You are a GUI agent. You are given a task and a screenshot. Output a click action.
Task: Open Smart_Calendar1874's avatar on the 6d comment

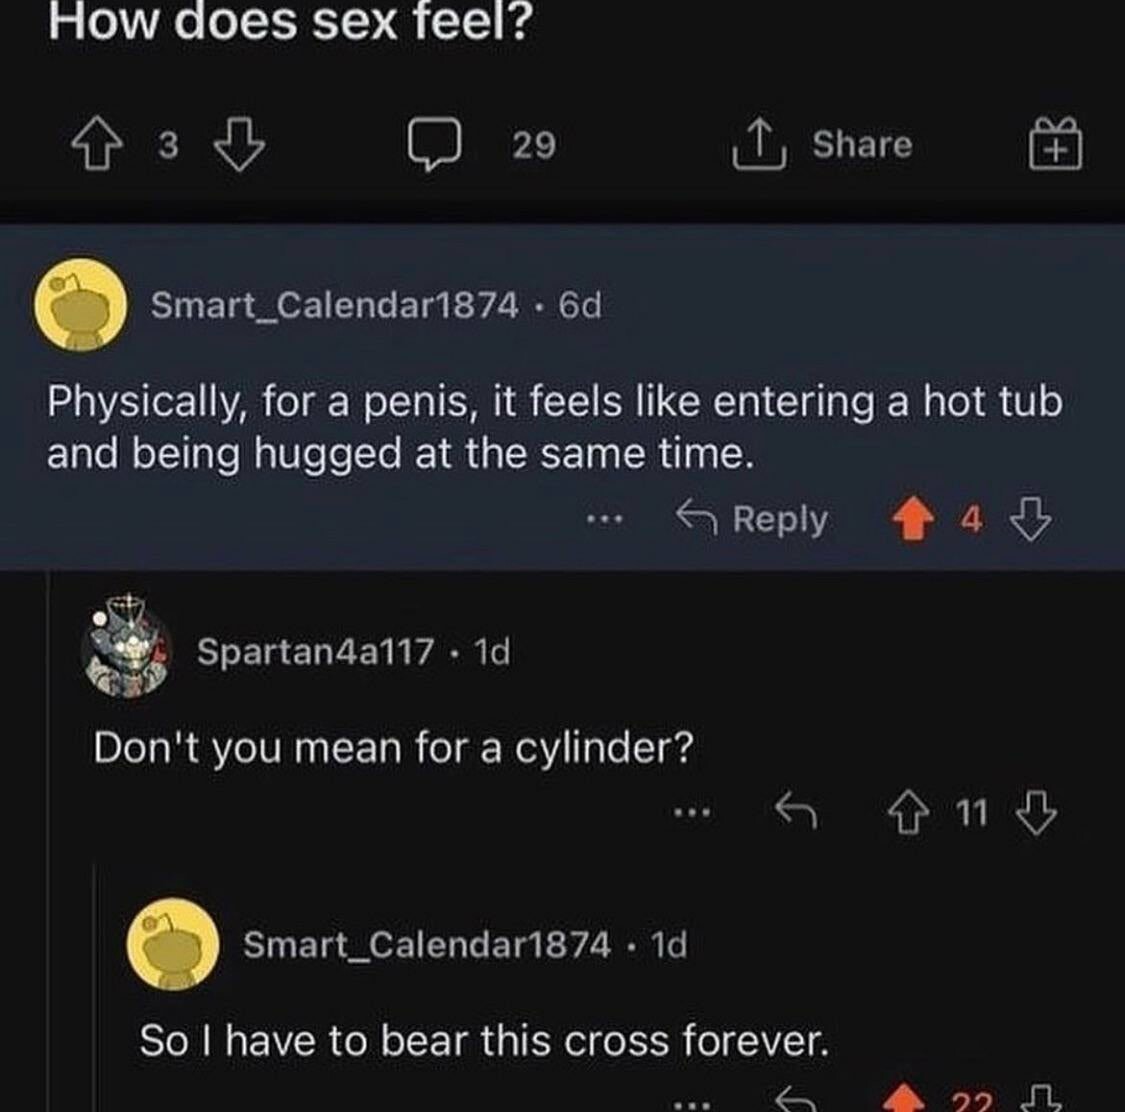click(x=81, y=304)
